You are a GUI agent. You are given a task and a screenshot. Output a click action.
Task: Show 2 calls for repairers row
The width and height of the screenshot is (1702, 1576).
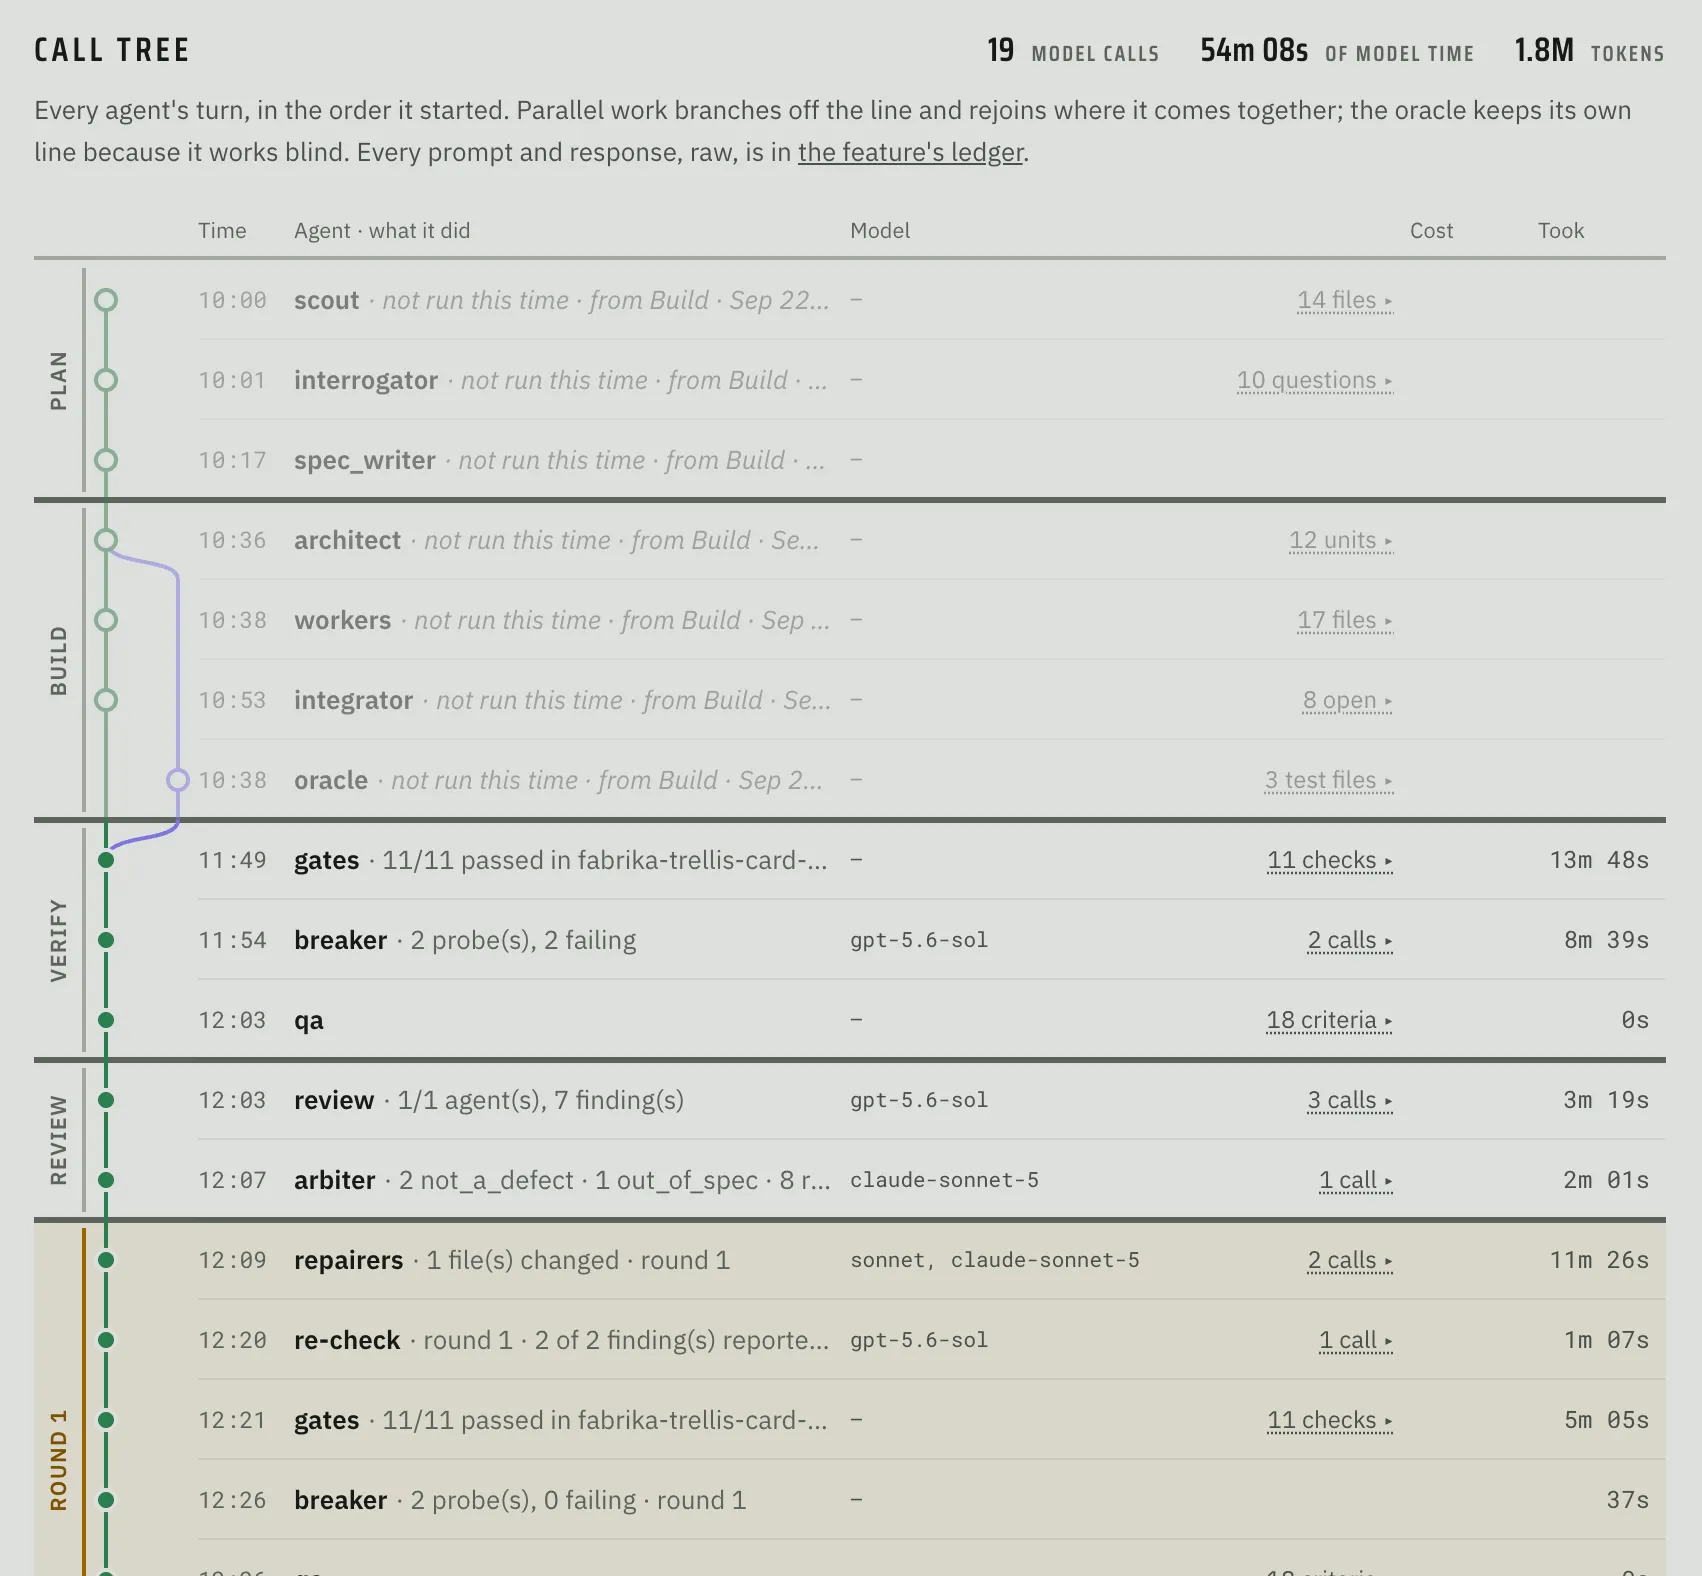(1349, 1260)
